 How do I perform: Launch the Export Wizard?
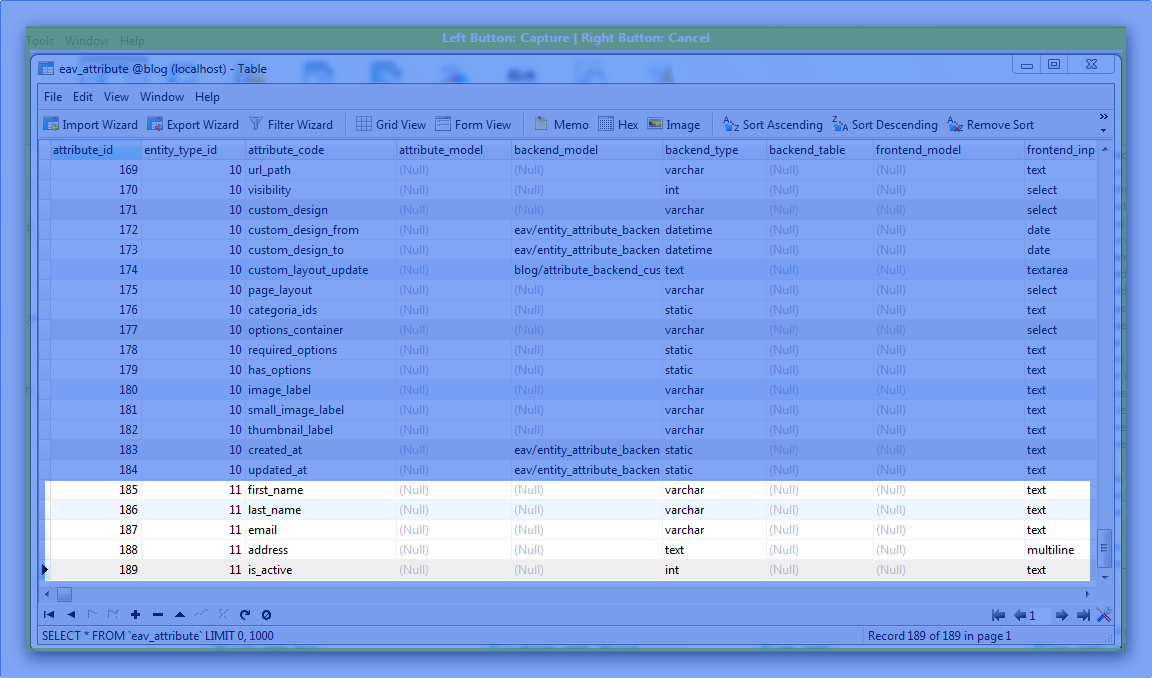[x=193, y=125]
